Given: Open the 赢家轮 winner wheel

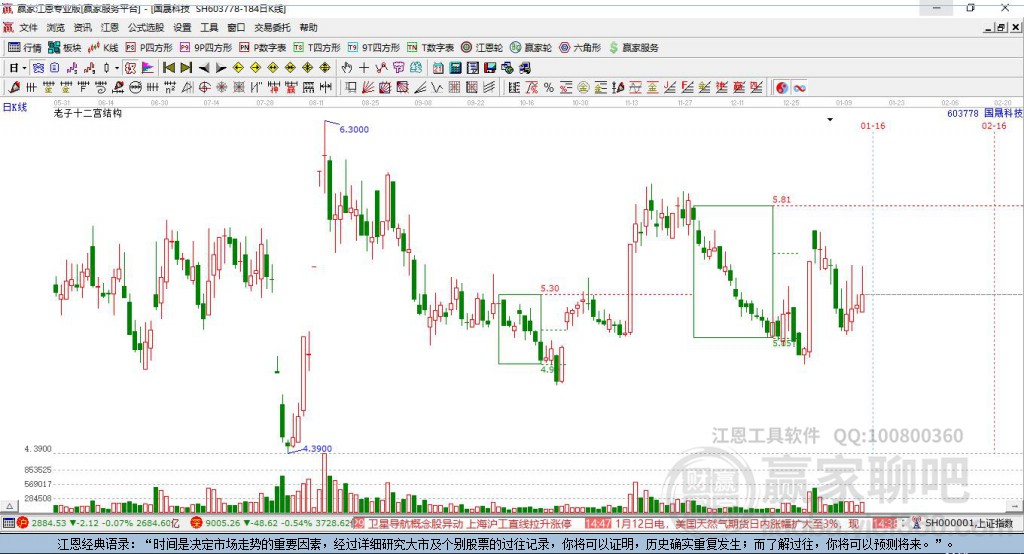Looking at the screenshot, I should pos(531,48).
